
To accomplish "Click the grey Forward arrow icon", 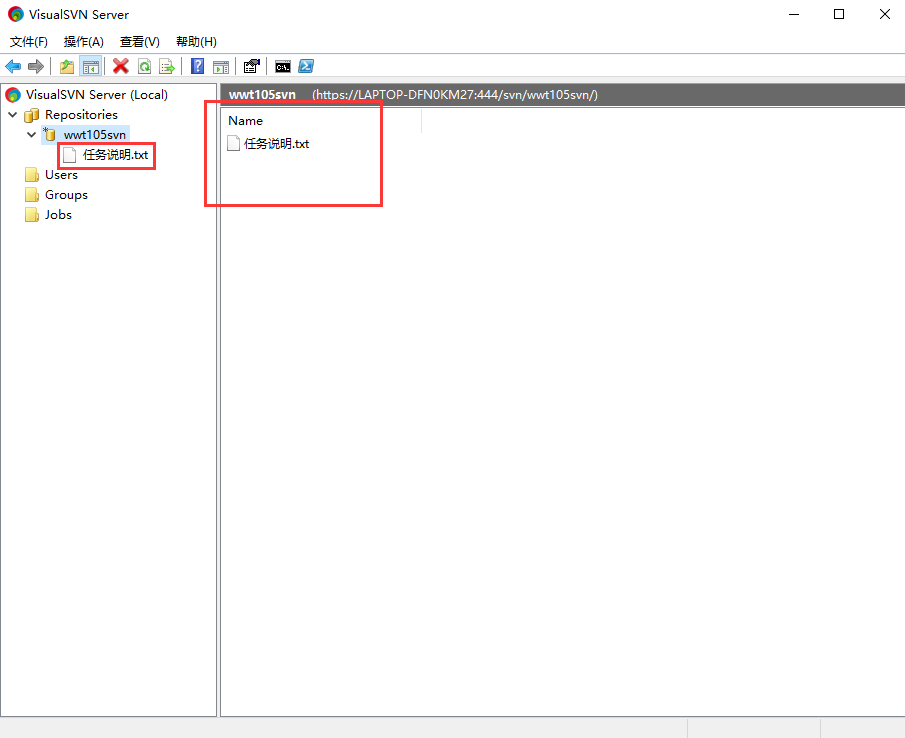I will pyautogui.click(x=35, y=67).
